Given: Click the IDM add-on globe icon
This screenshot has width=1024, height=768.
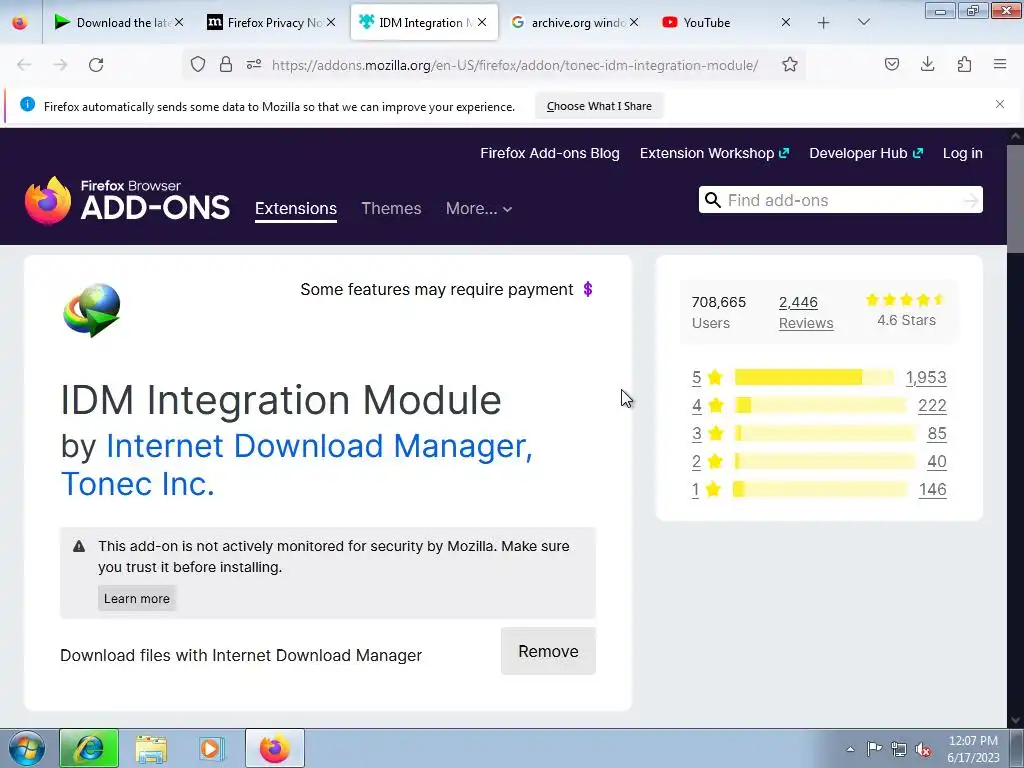Looking at the screenshot, I should (91, 310).
